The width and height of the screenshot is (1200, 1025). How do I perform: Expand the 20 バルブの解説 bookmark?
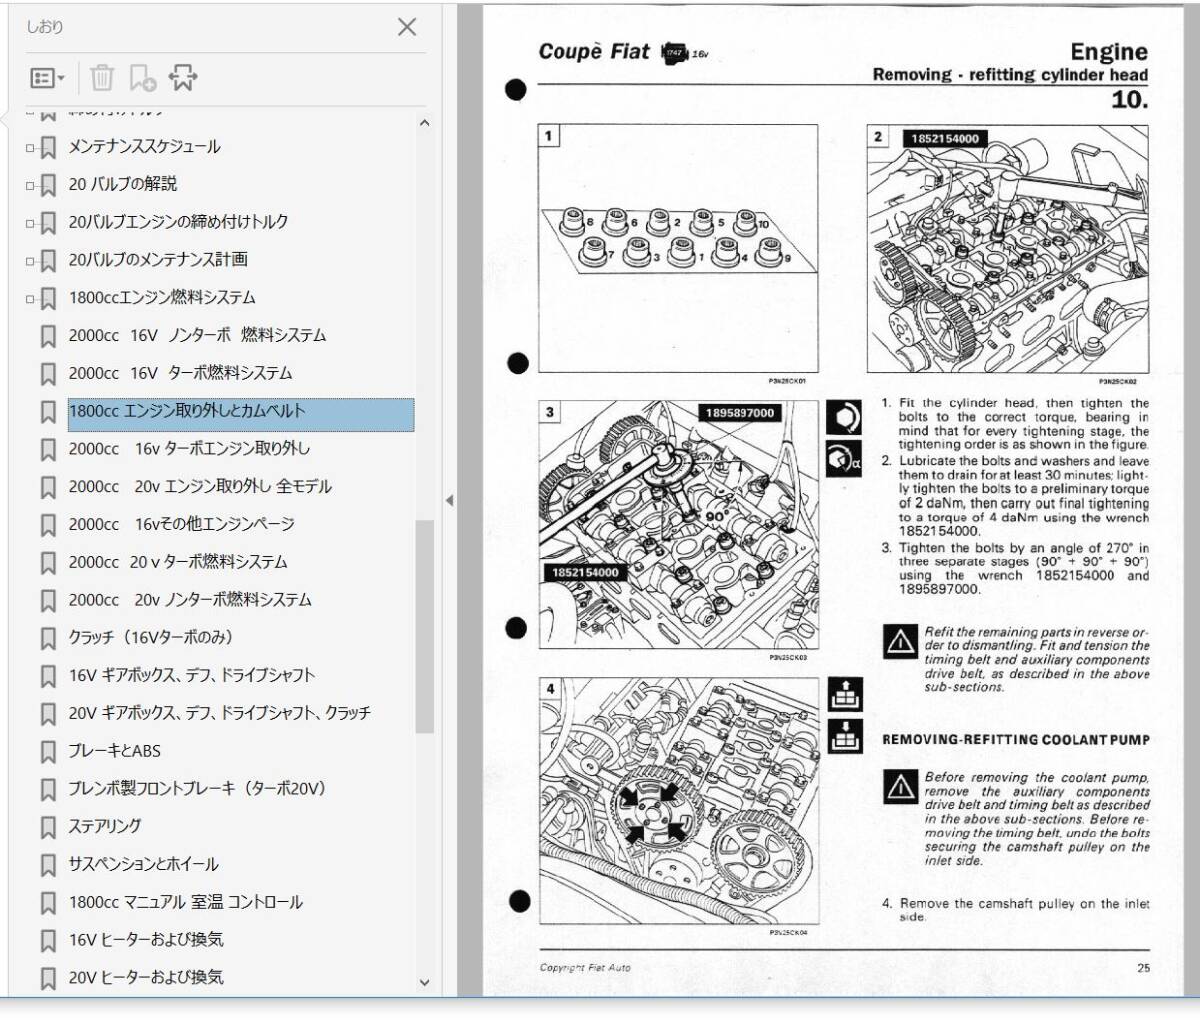(30, 186)
